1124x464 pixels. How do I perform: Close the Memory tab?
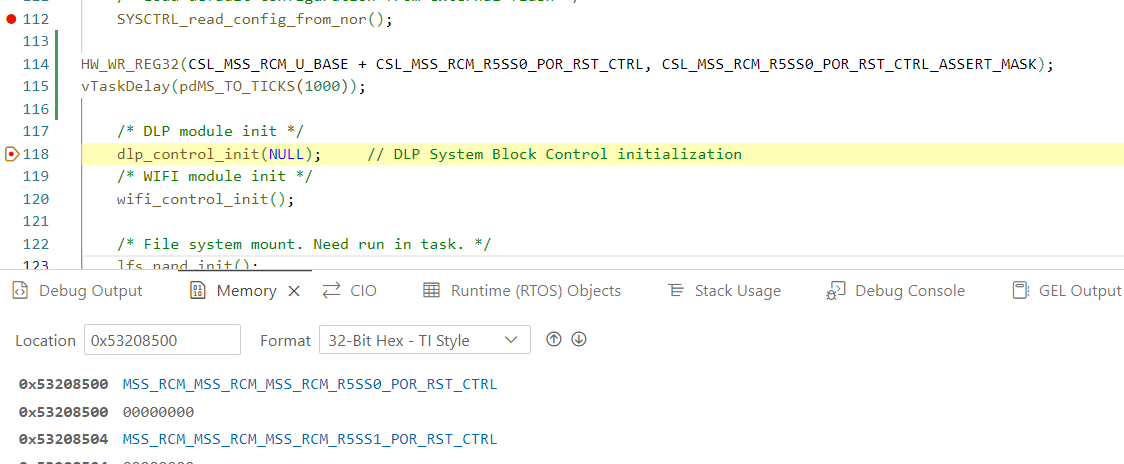coord(293,290)
